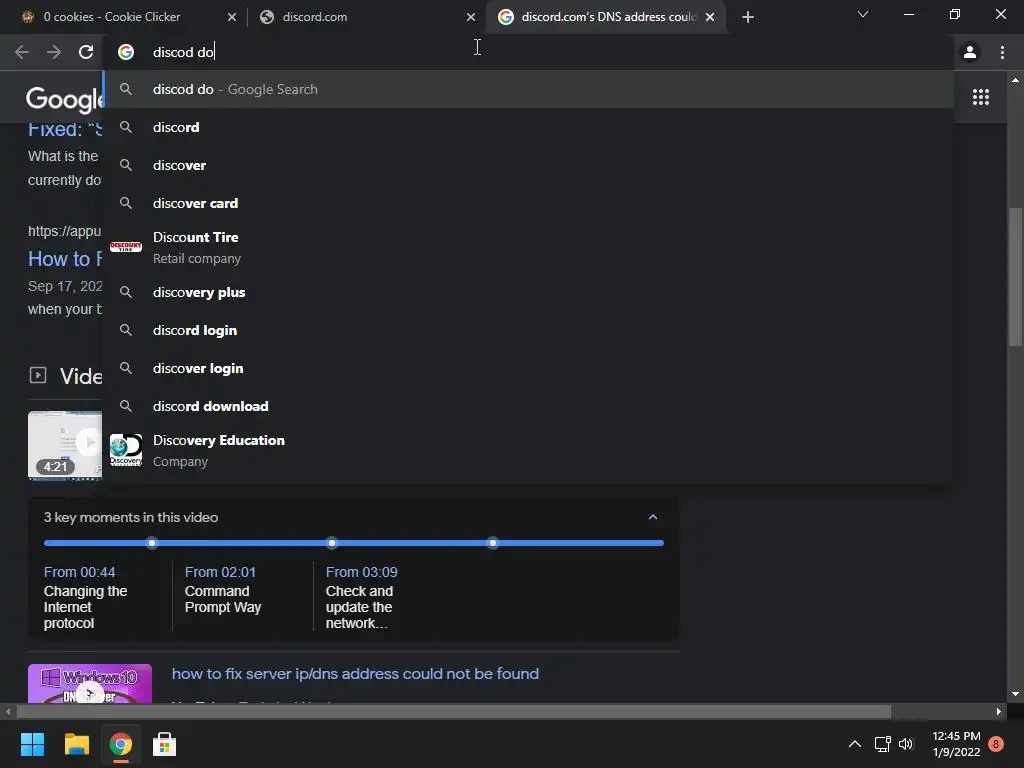Screen dimensions: 1024x768
Task: Click the Google icon in the address bar
Action: tap(126, 52)
